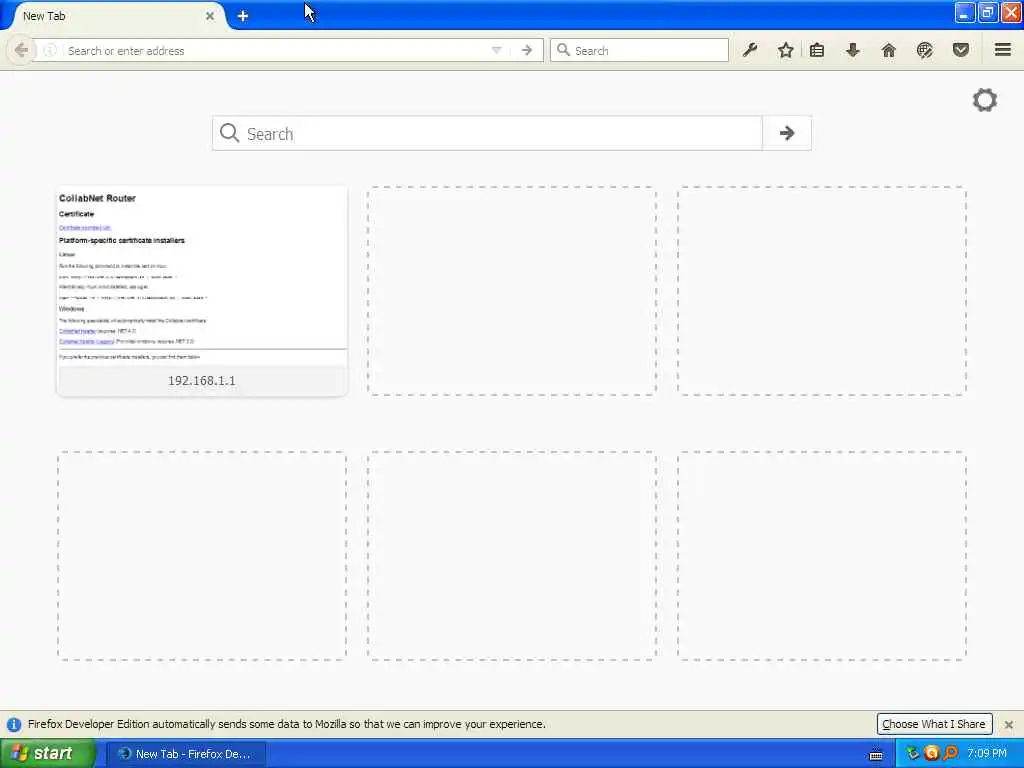This screenshot has width=1024, height=768.
Task: Open Pocket icon in toolbar
Action: pos(961,50)
